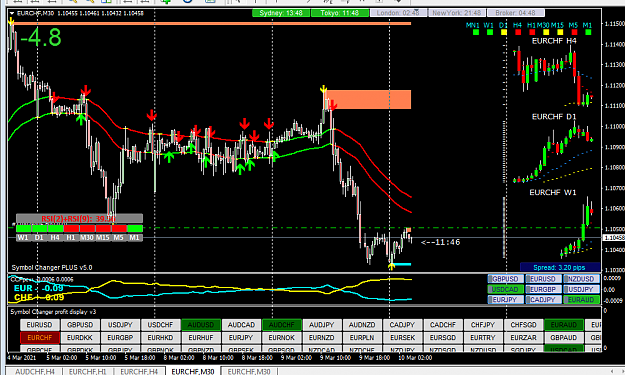Change symbol to AUDJPY
This screenshot has height=375, width=625.
pyautogui.click(x=322, y=325)
